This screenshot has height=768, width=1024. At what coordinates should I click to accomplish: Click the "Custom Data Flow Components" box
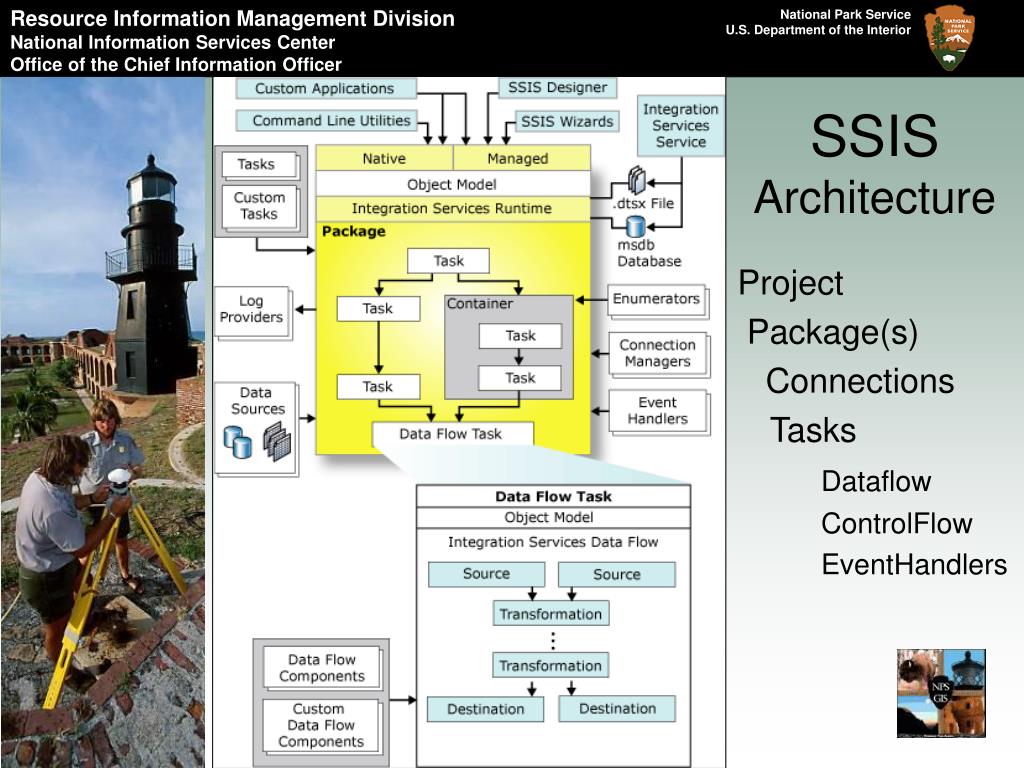pos(321,726)
